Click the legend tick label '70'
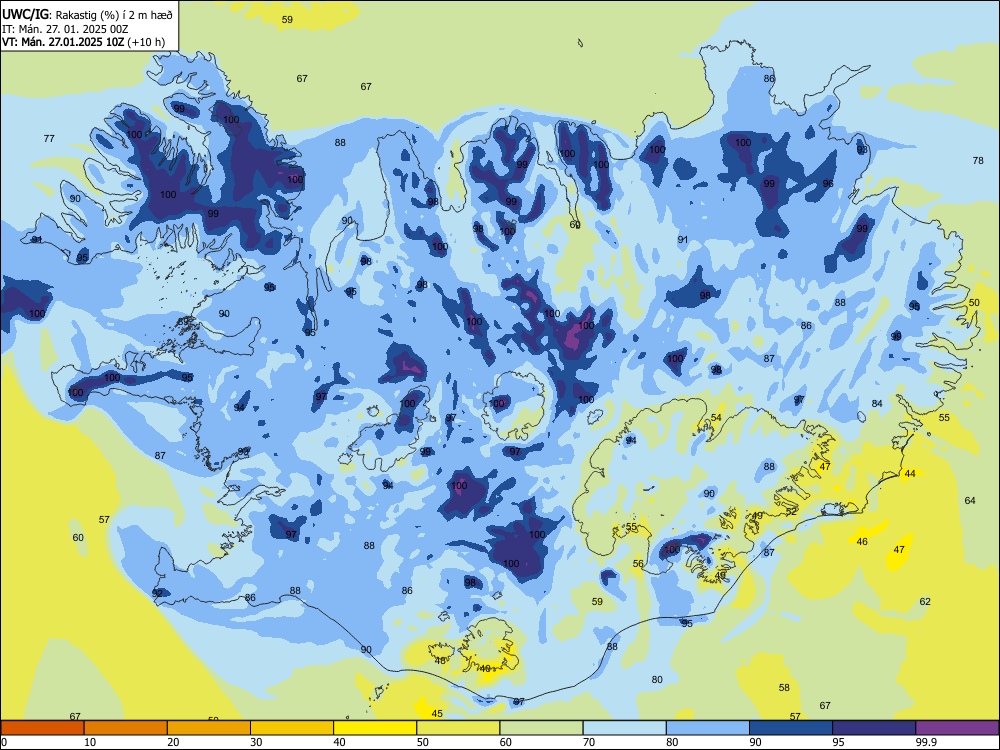This screenshot has height=750, width=1000. pos(589,742)
